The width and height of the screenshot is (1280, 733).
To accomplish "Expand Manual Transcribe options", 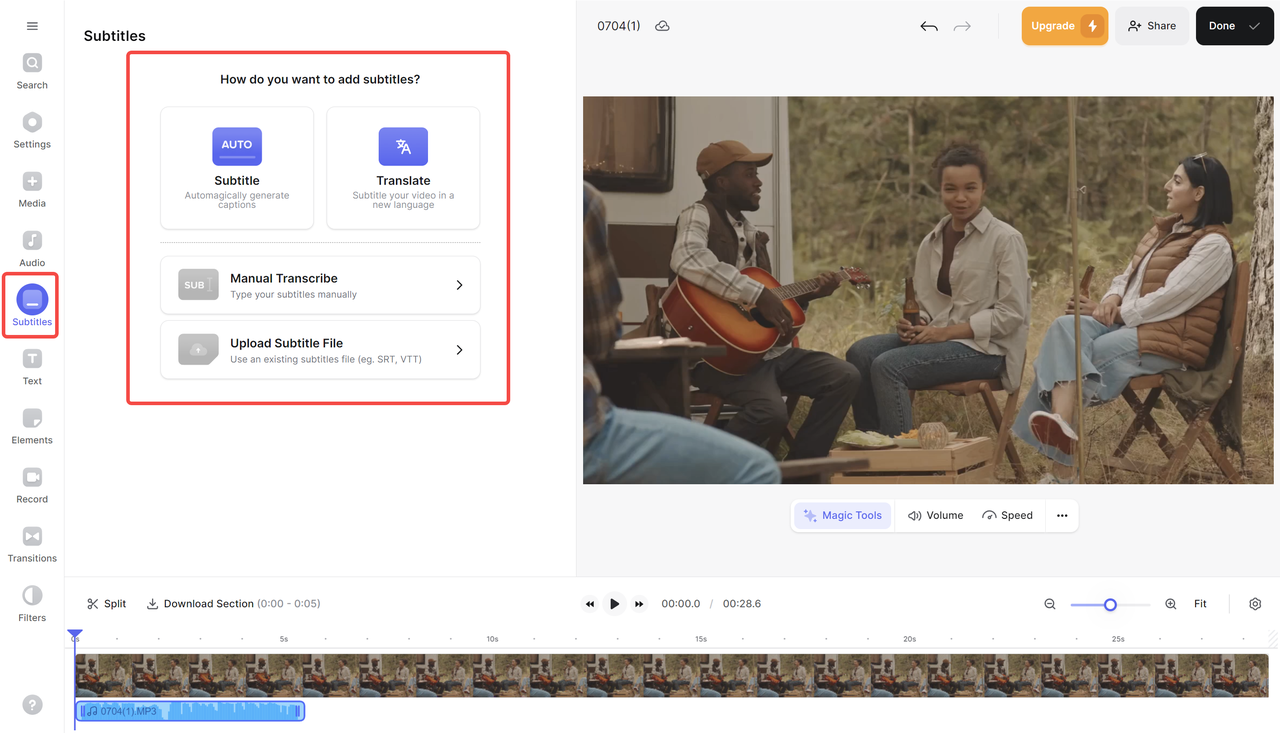I will click(320, 285).
